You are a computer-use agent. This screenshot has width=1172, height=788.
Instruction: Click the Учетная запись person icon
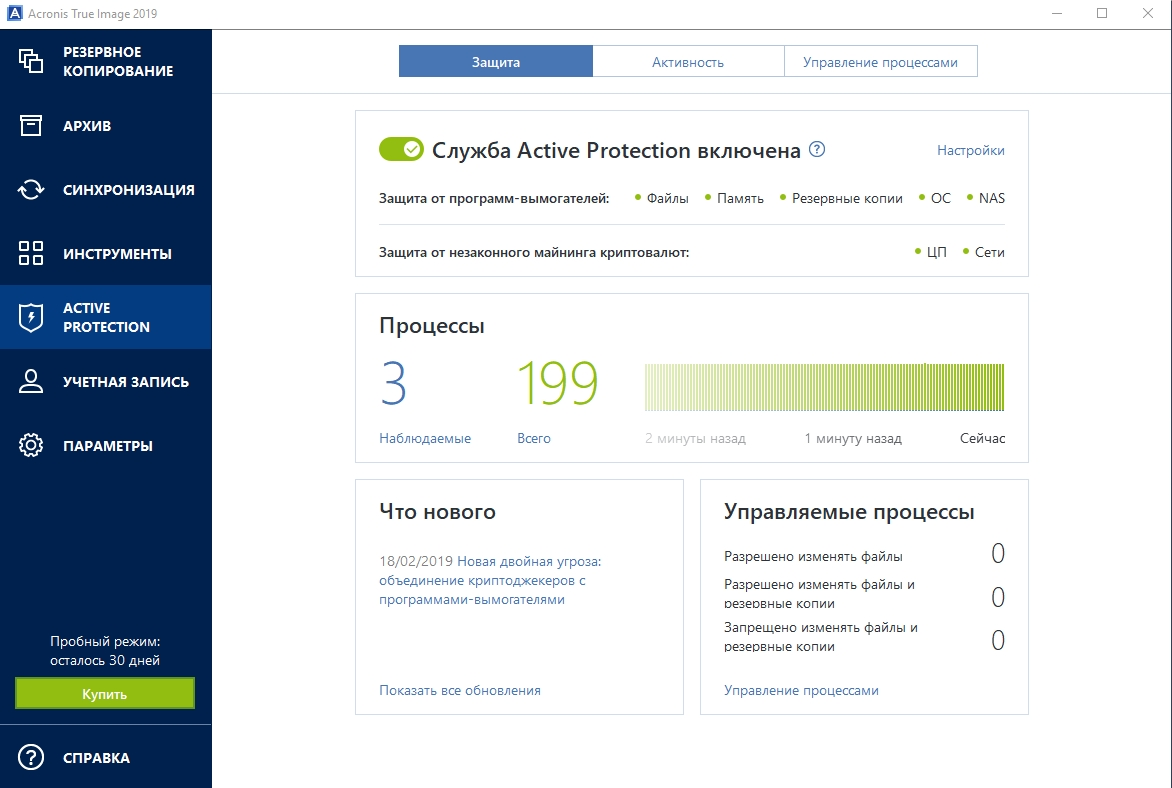click(31, 381)
